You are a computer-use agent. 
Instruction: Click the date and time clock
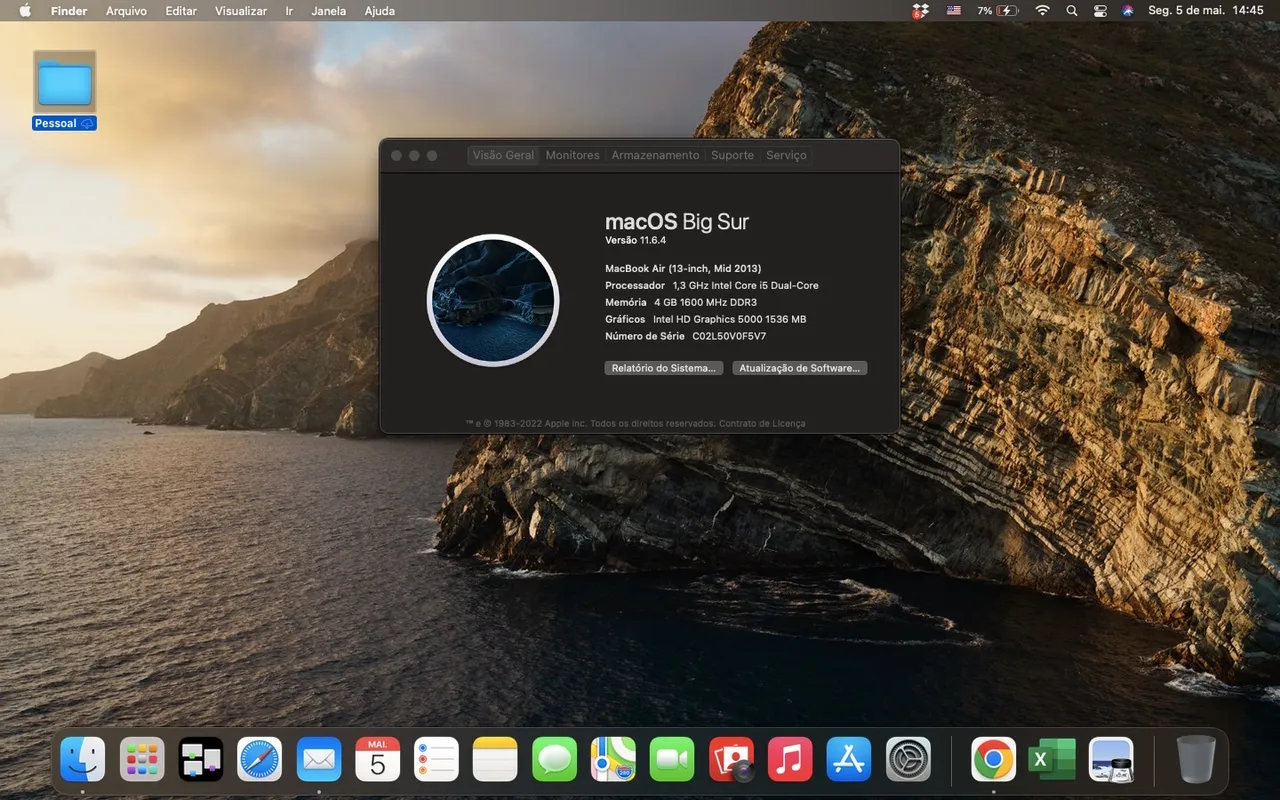click(x=1205, y=10)
